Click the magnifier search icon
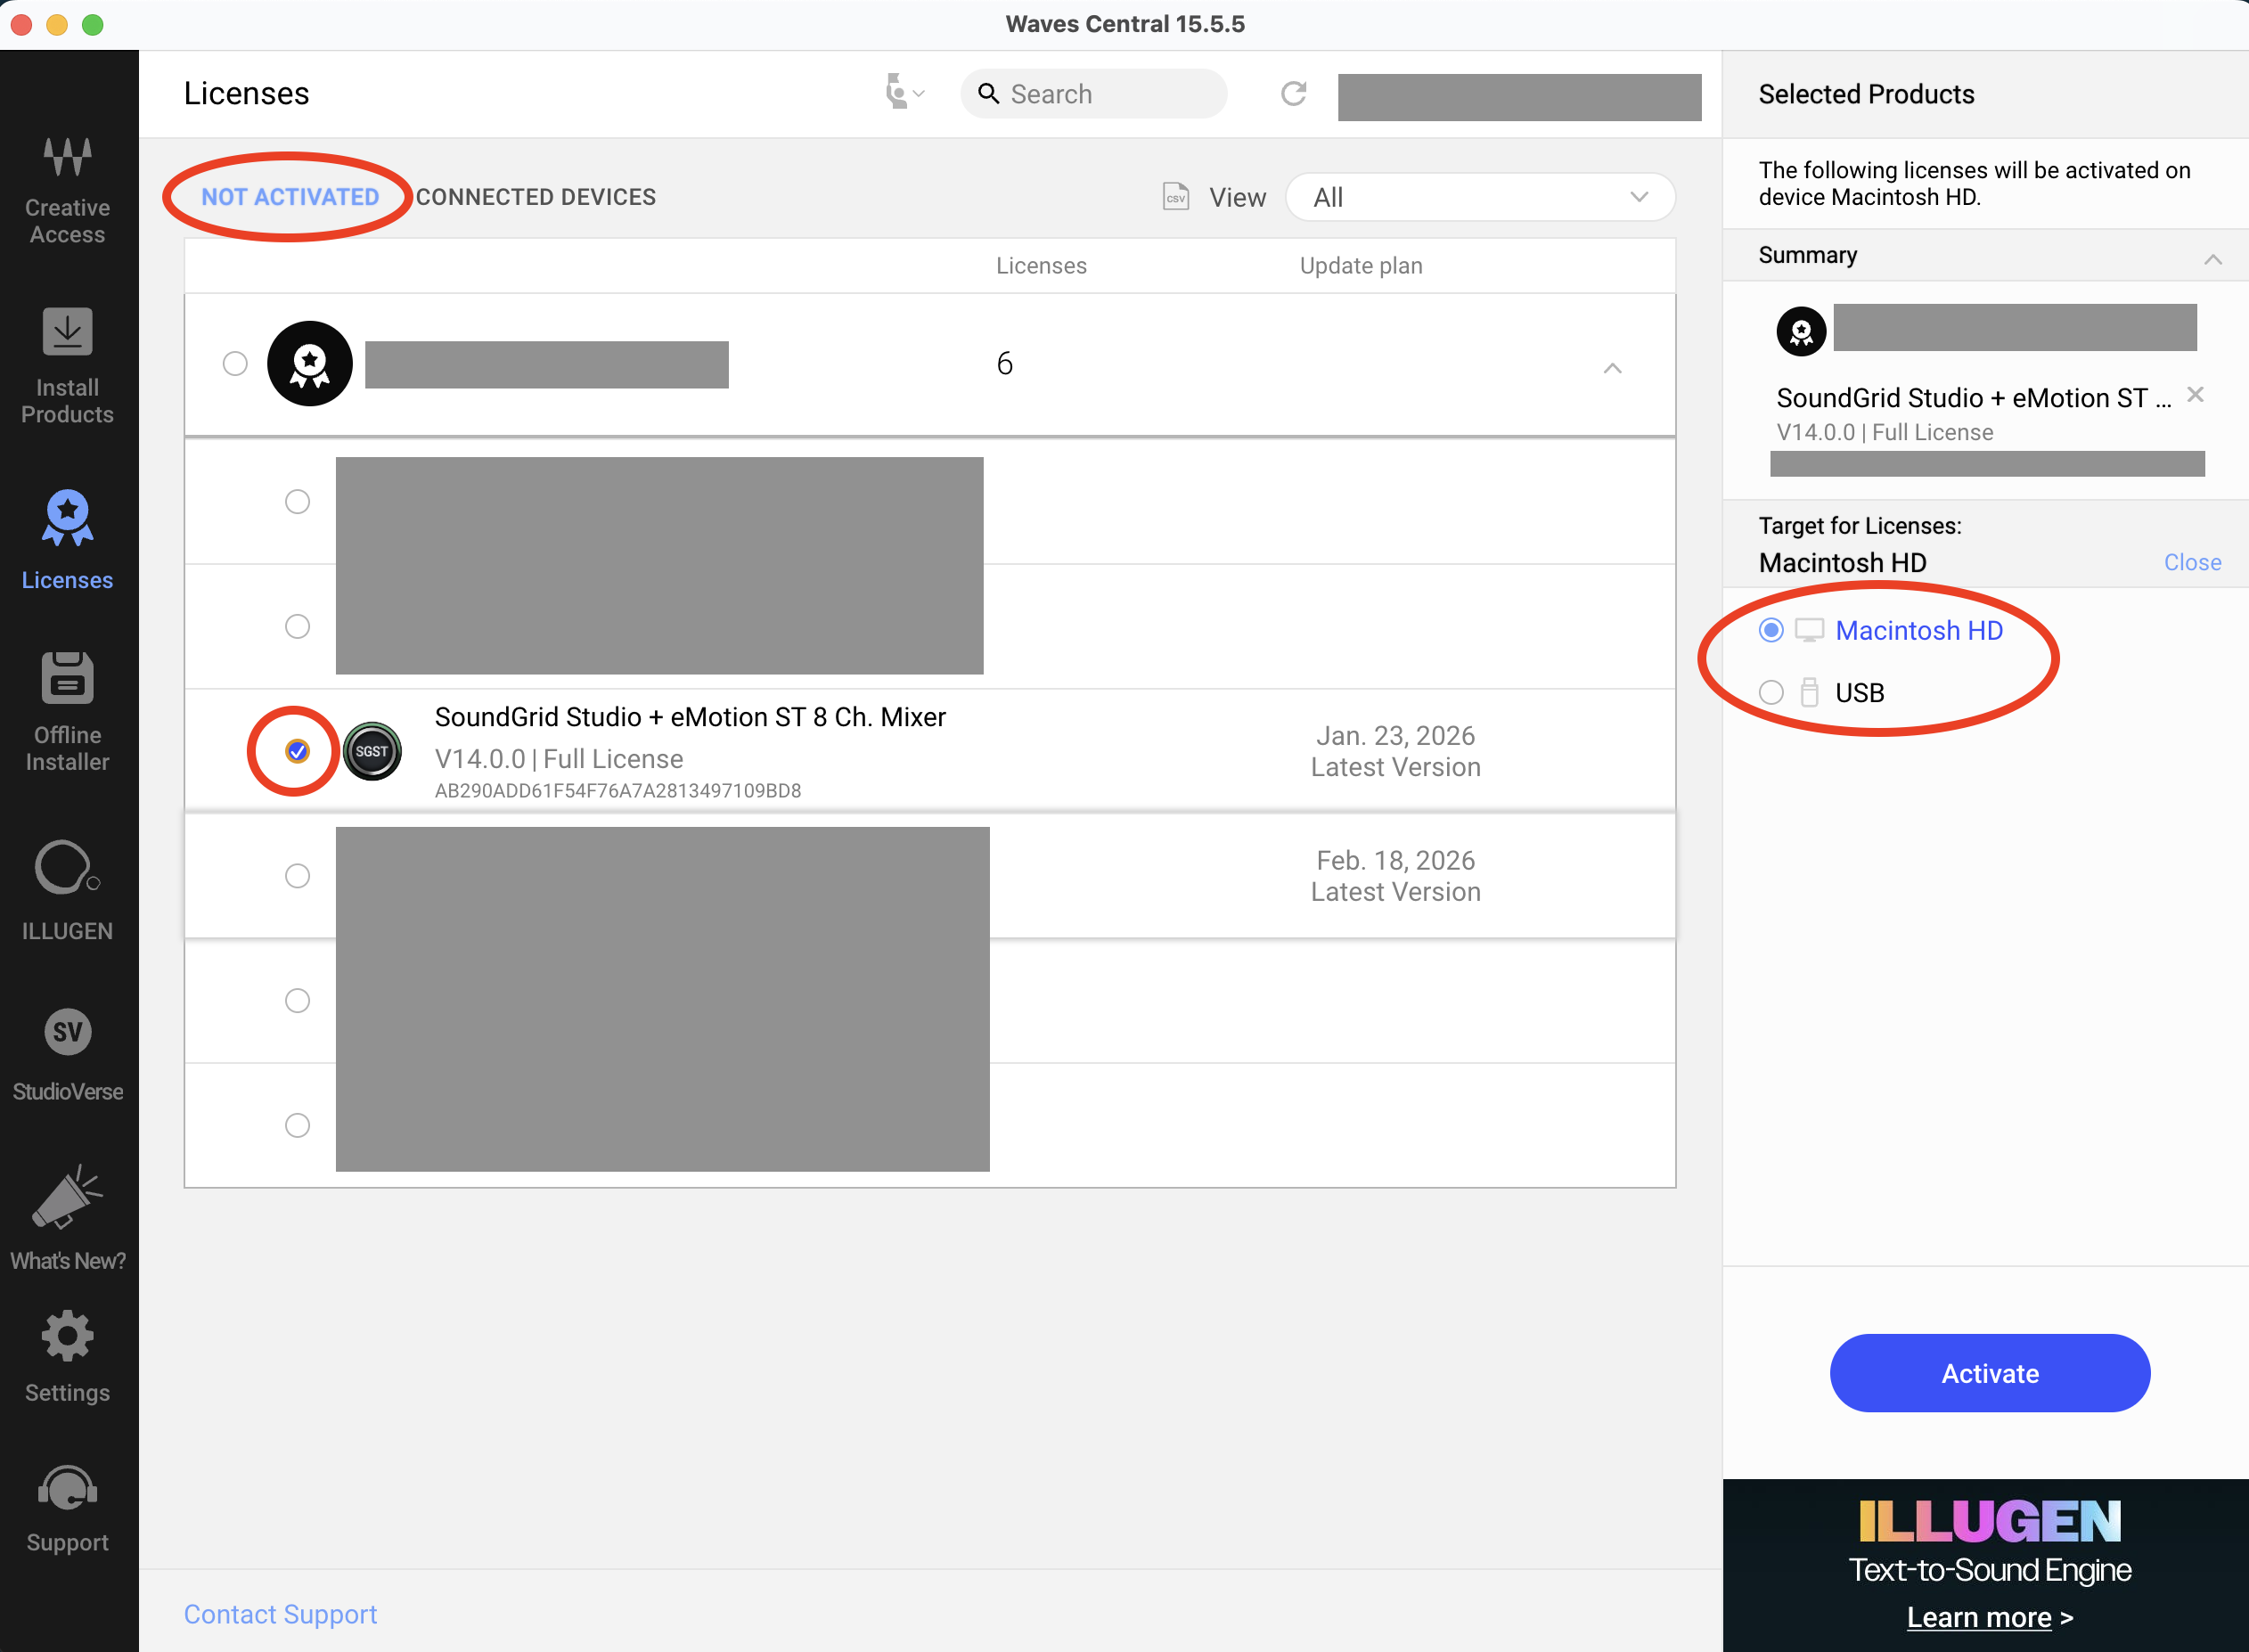This screenshot has width=2249, height=1652. [988, 94]
